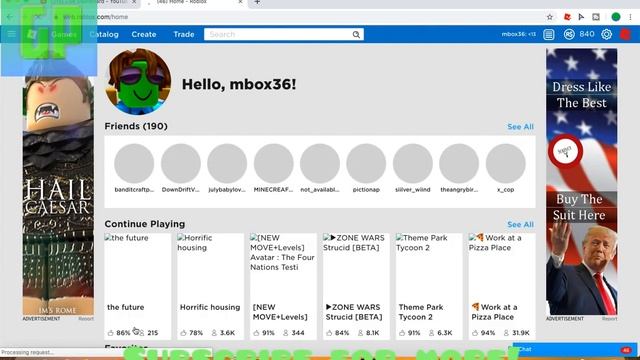Bookmark the page with the star icon
This screenshot has height=360, width=640.
point(550,17)
